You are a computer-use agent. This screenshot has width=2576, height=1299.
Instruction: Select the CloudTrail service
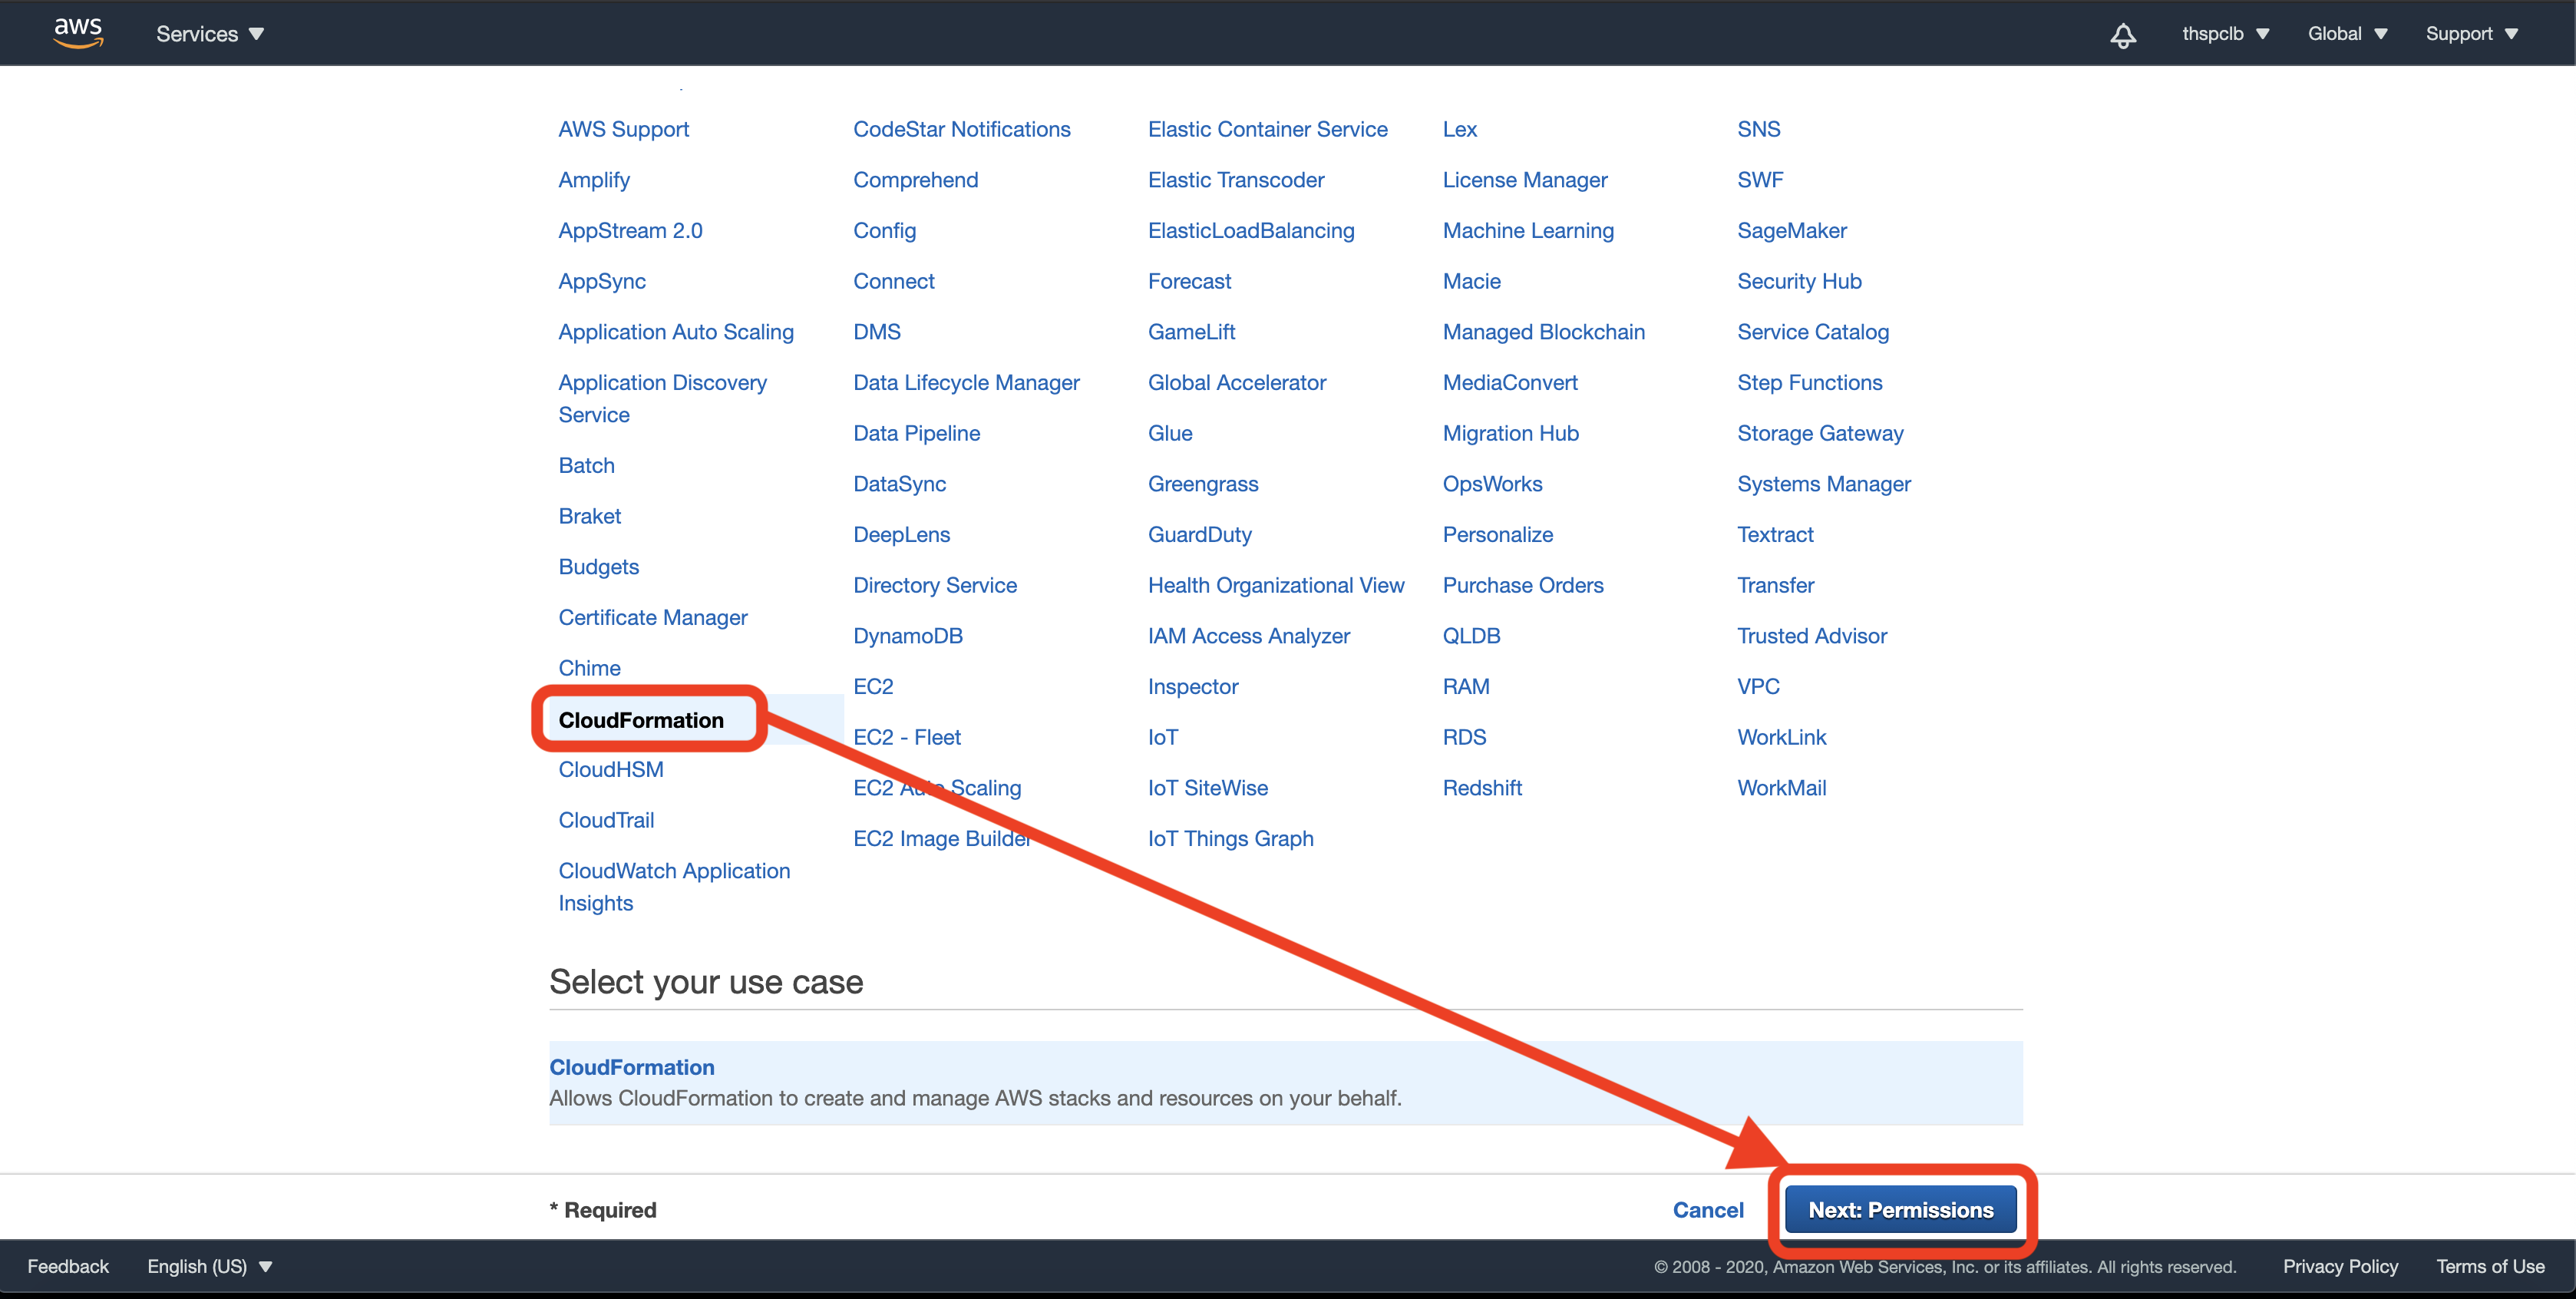[x=606, y=820]
